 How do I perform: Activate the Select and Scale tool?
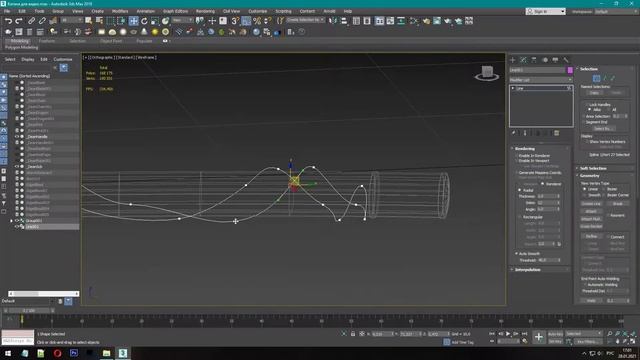click(155, 21)
